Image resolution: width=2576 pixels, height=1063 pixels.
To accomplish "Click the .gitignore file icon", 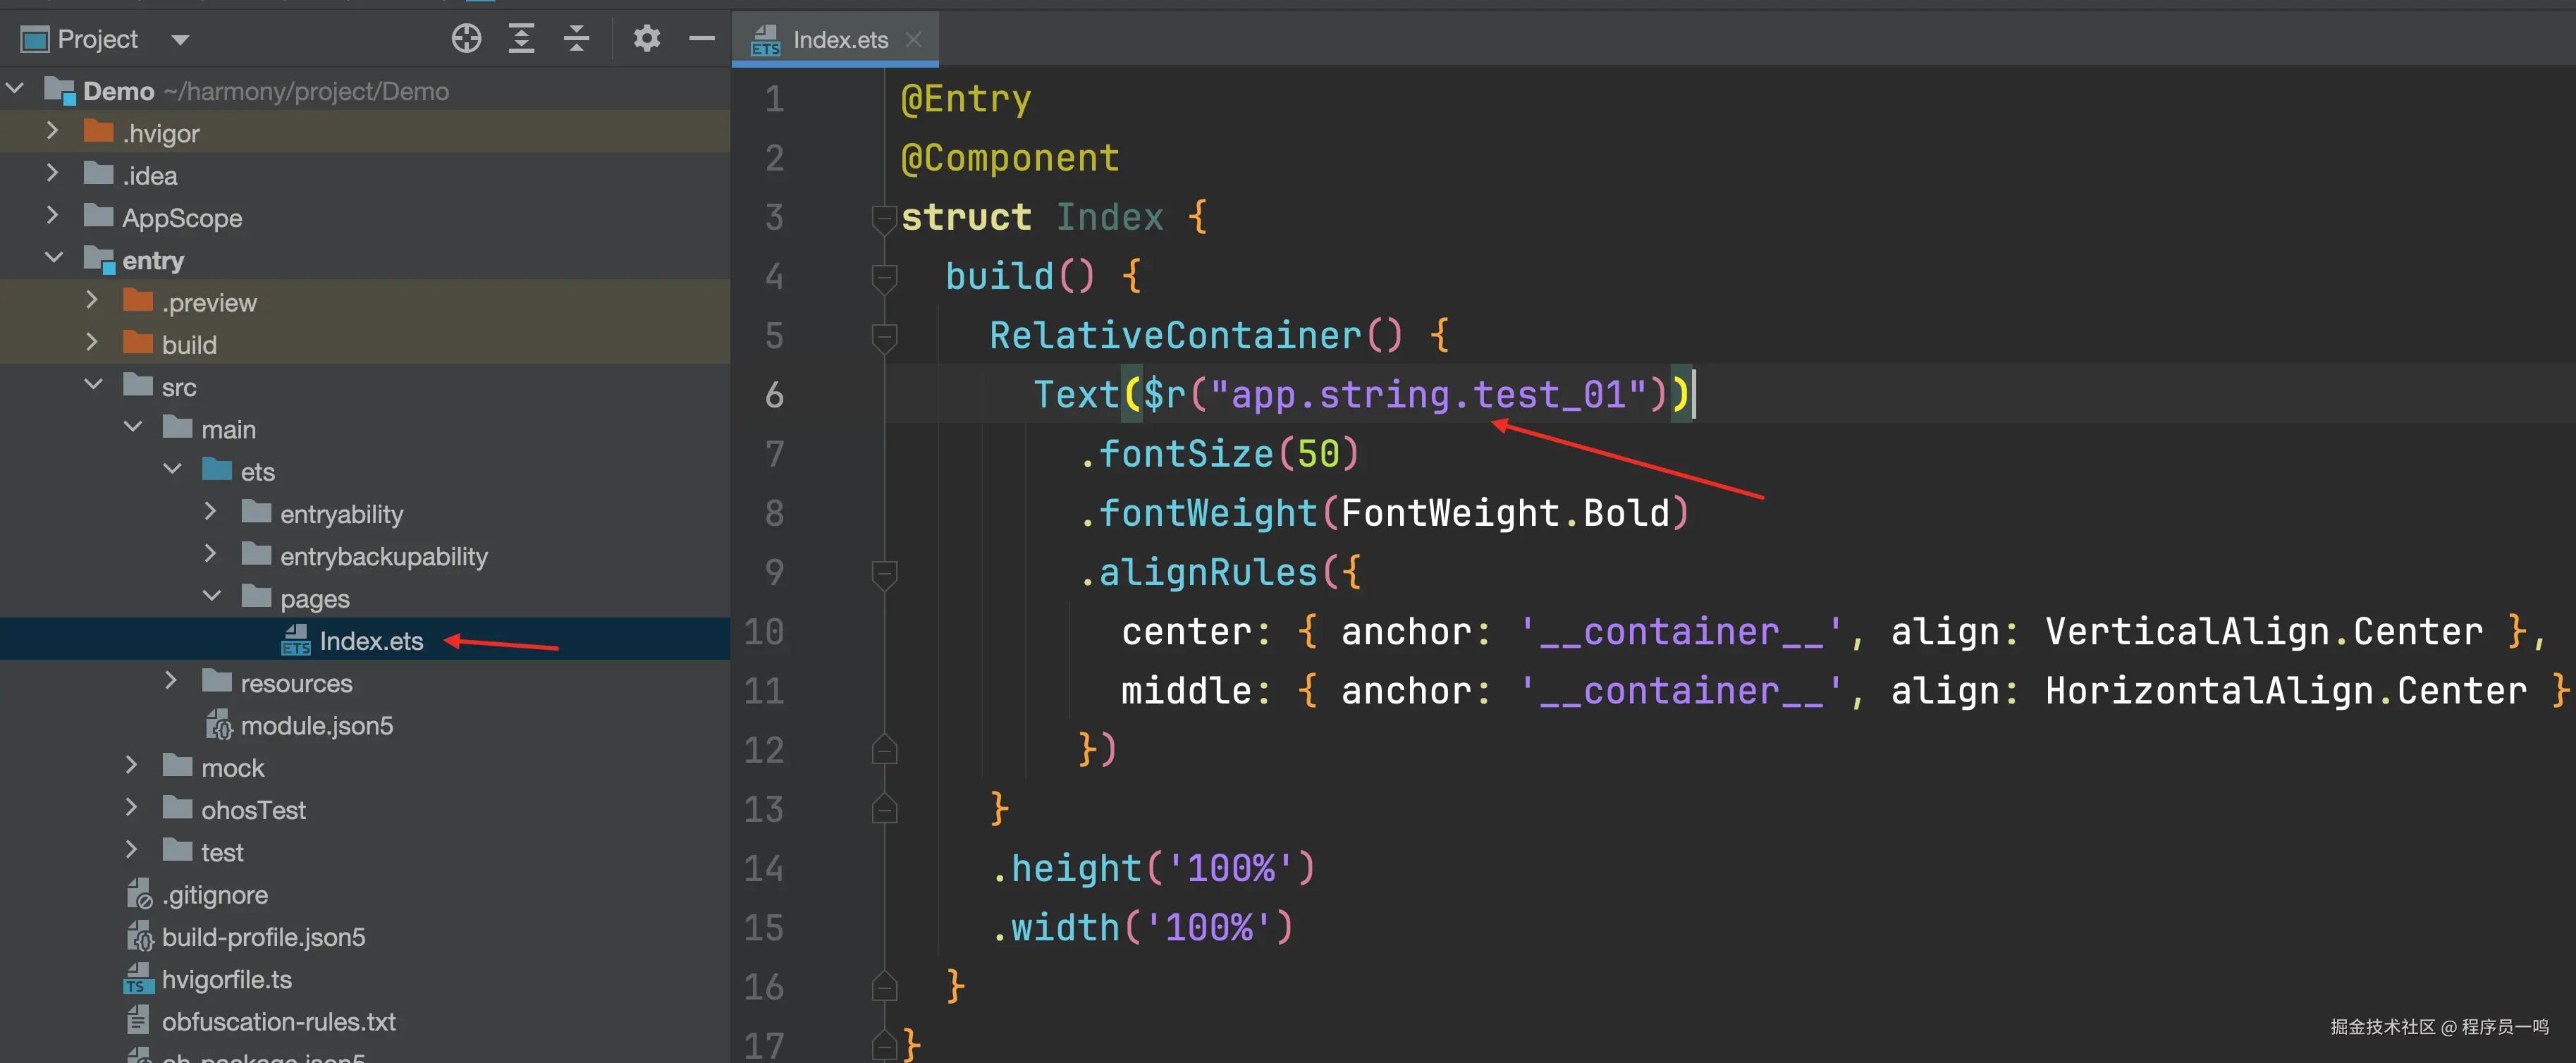I will pos(139,894).
